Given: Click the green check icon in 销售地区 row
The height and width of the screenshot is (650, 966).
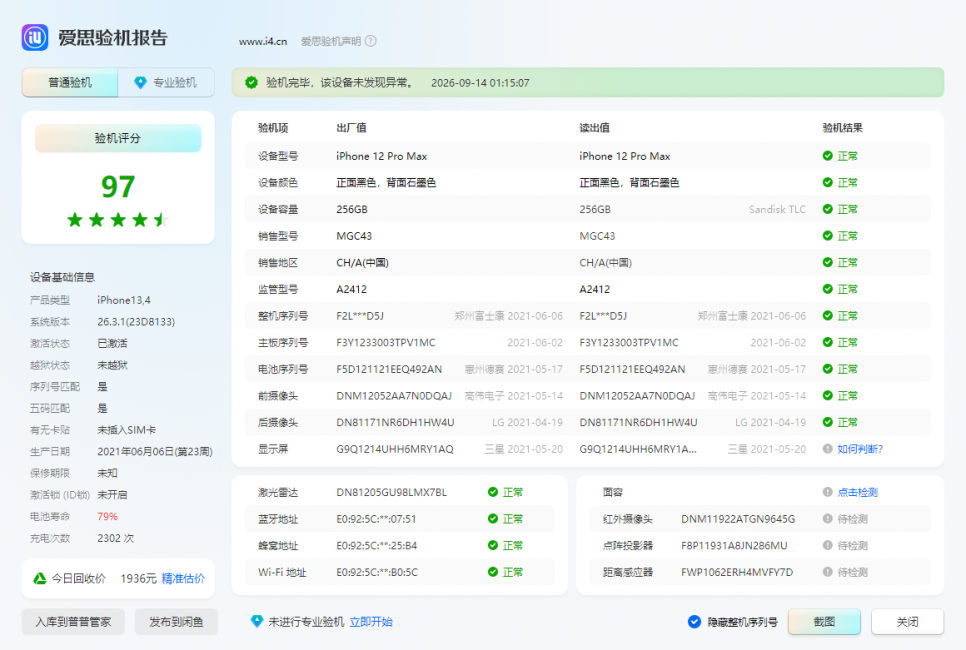Looking at the screenshot, I should 828,262.
